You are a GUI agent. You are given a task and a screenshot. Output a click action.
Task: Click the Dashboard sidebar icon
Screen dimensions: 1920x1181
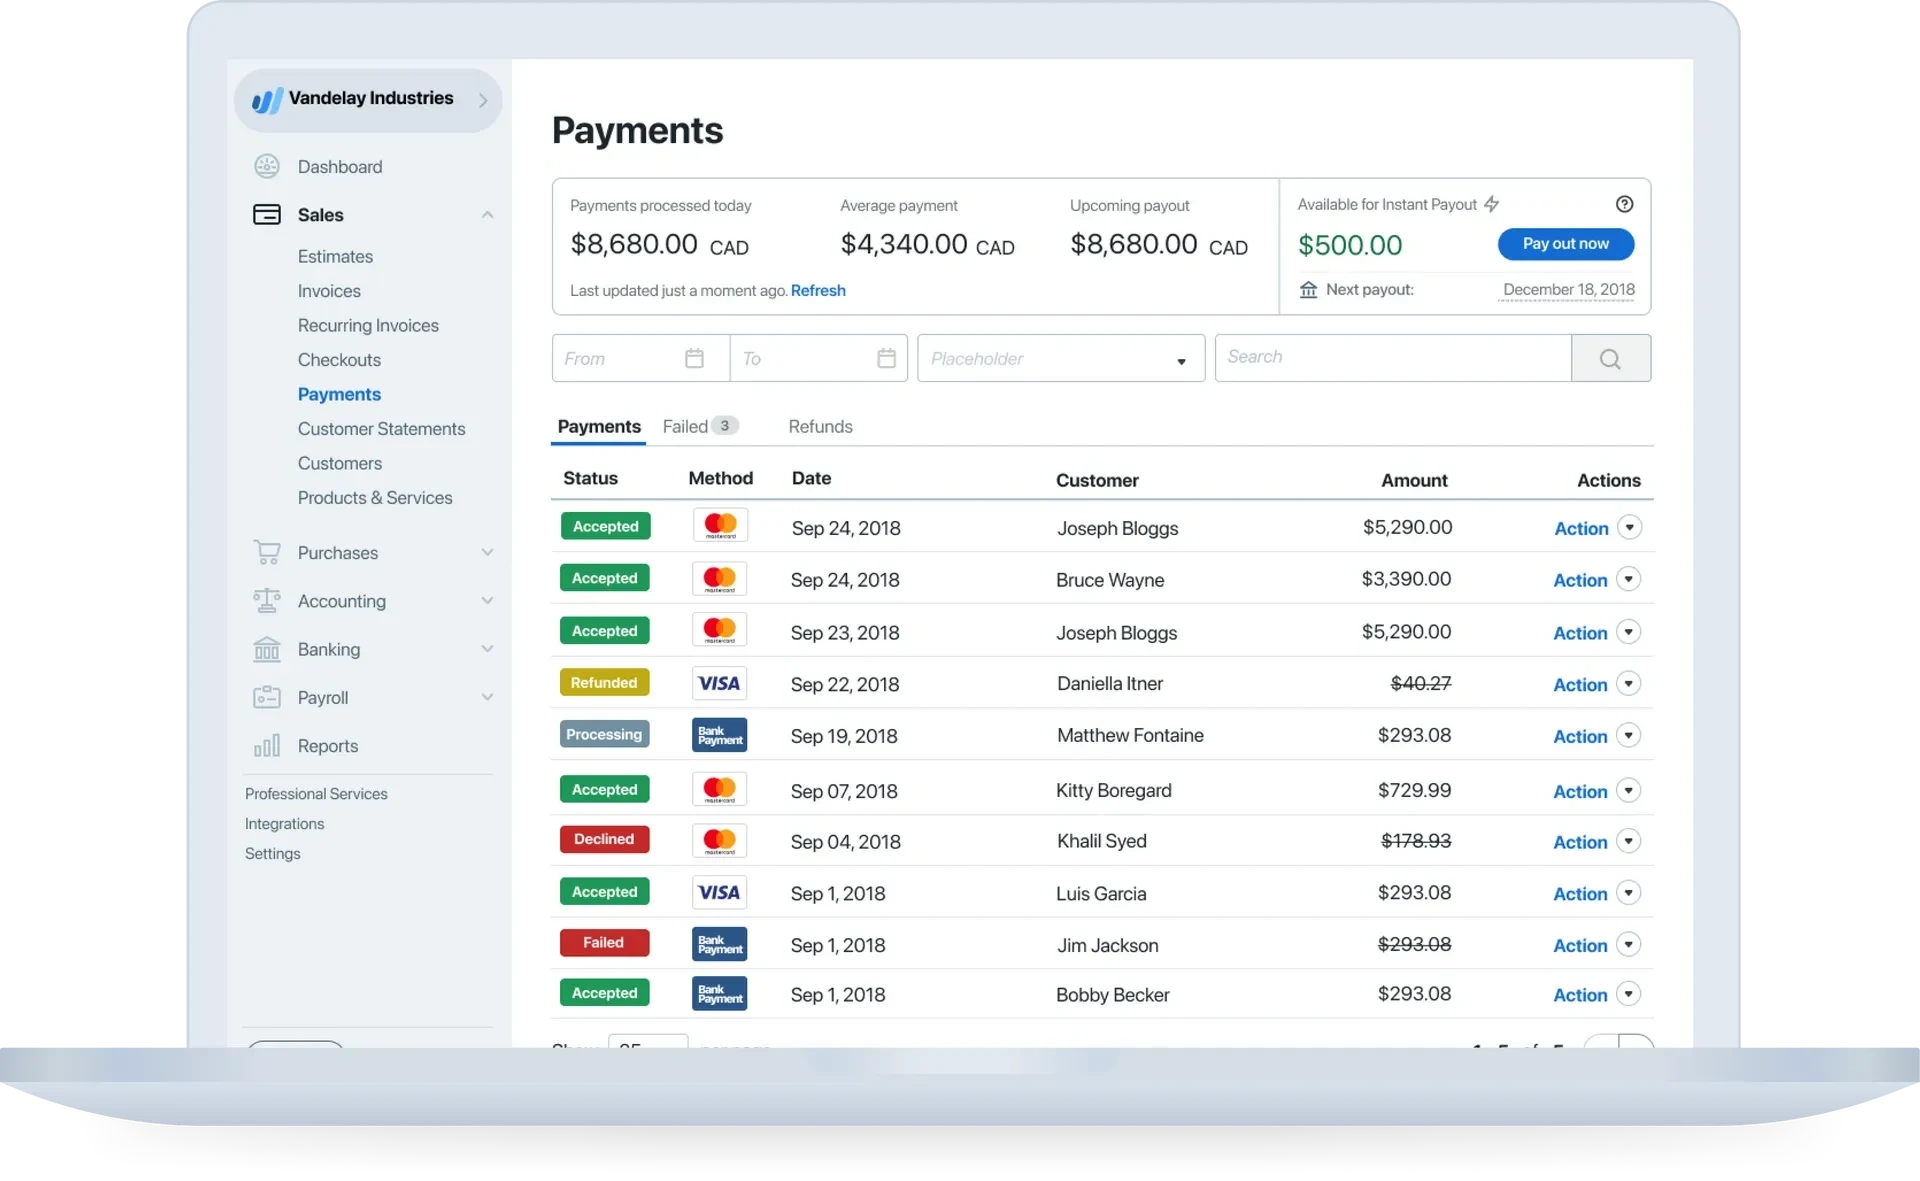267,165
